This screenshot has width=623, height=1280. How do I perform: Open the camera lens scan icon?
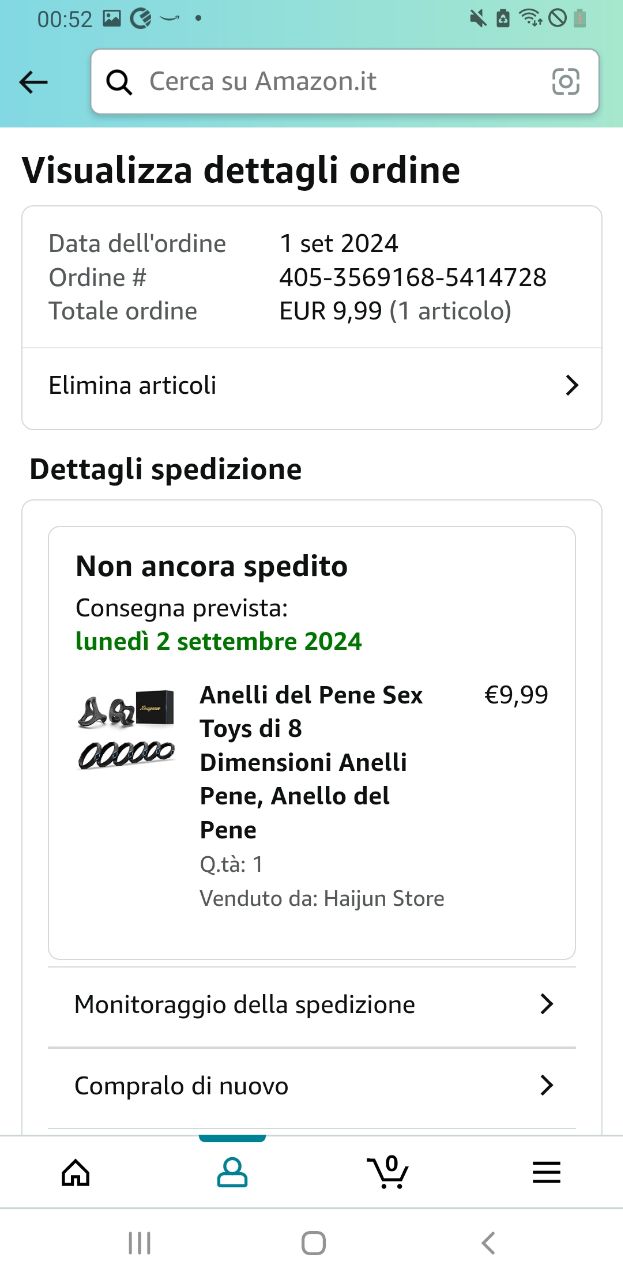(x=565, y=82)
